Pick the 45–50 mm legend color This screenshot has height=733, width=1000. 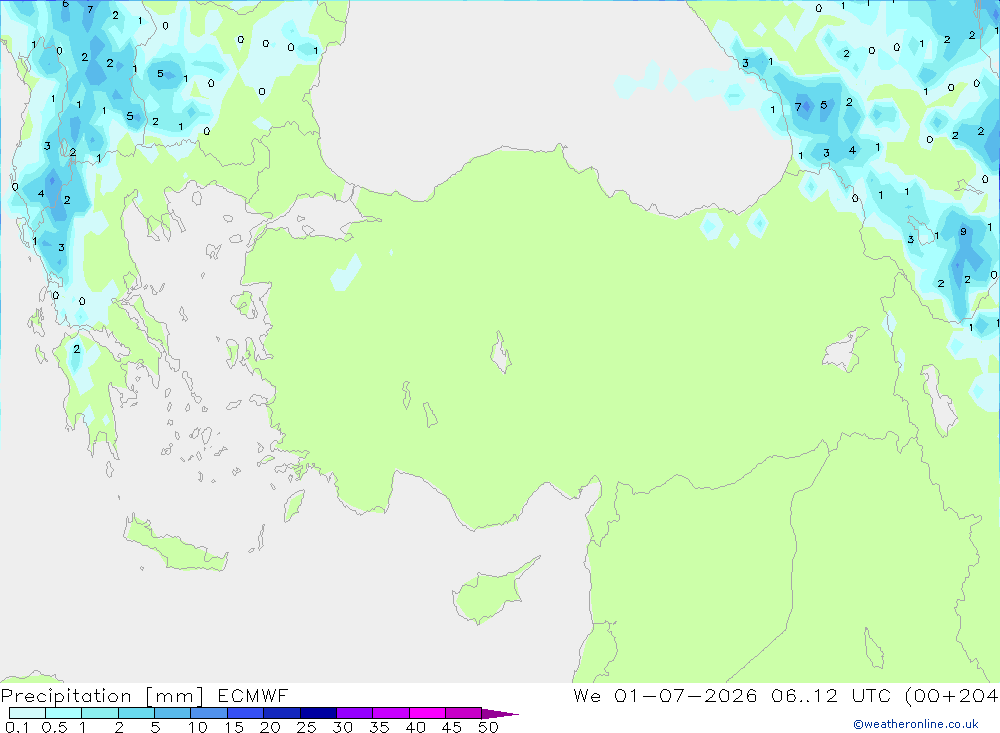point(463,713)
